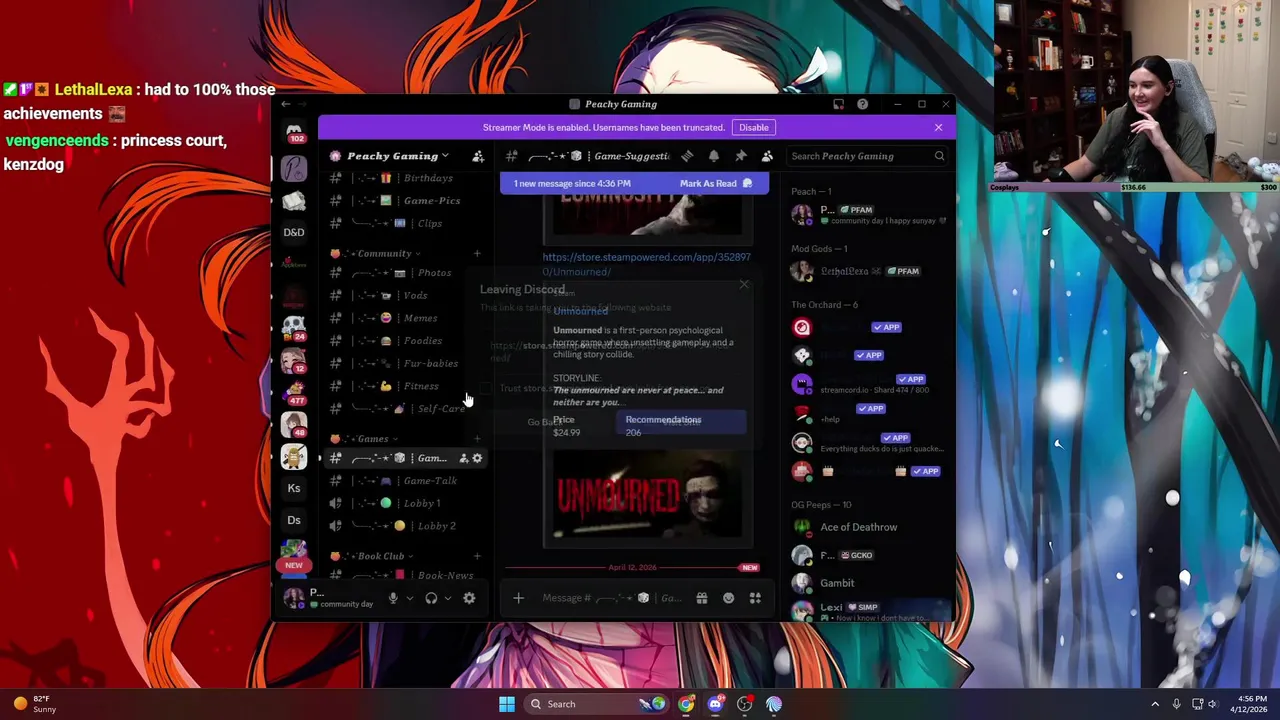Open the Game-Talk channel
Viewport: 1280px width, 720px height.
[x=406, y=481]
